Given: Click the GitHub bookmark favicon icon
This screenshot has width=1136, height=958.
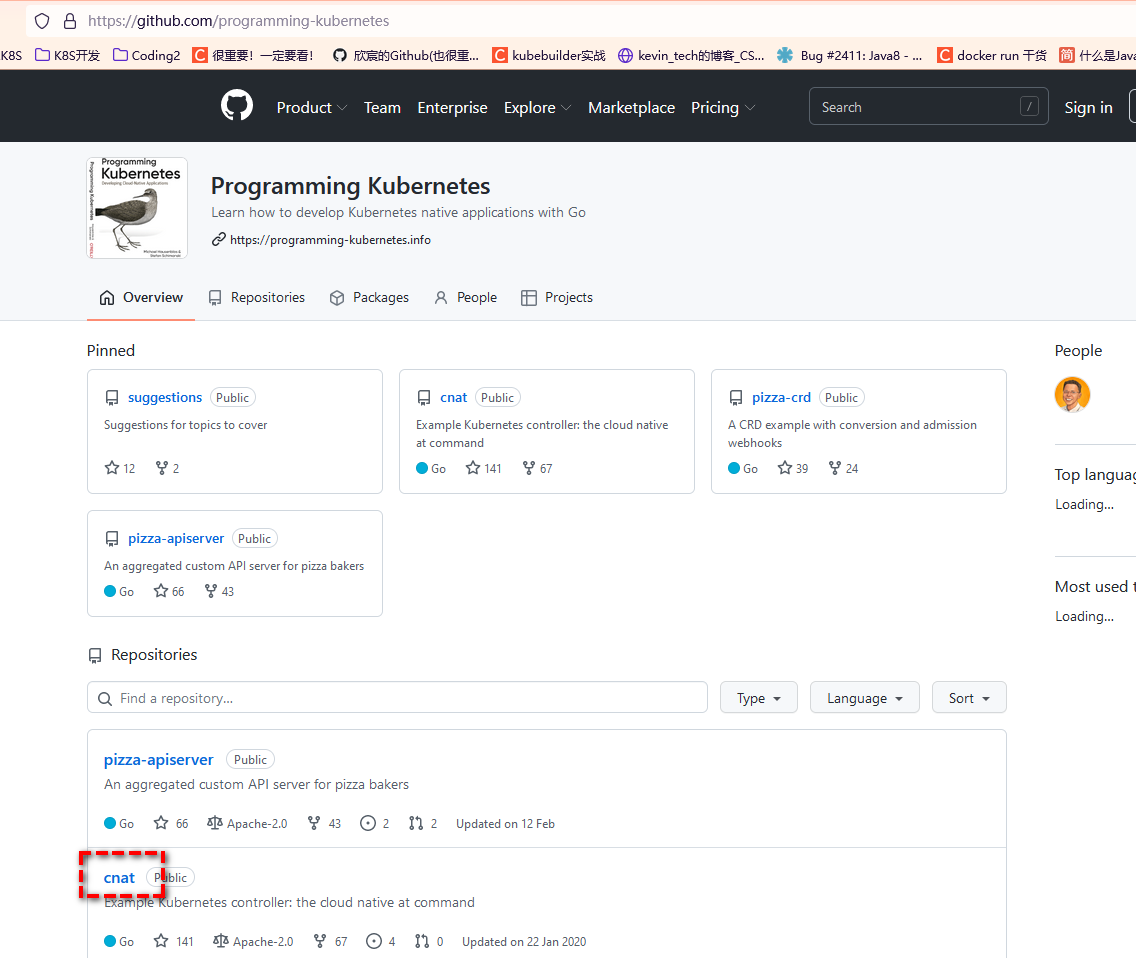Looking at the screenshot, I should (x=340, y=55).
